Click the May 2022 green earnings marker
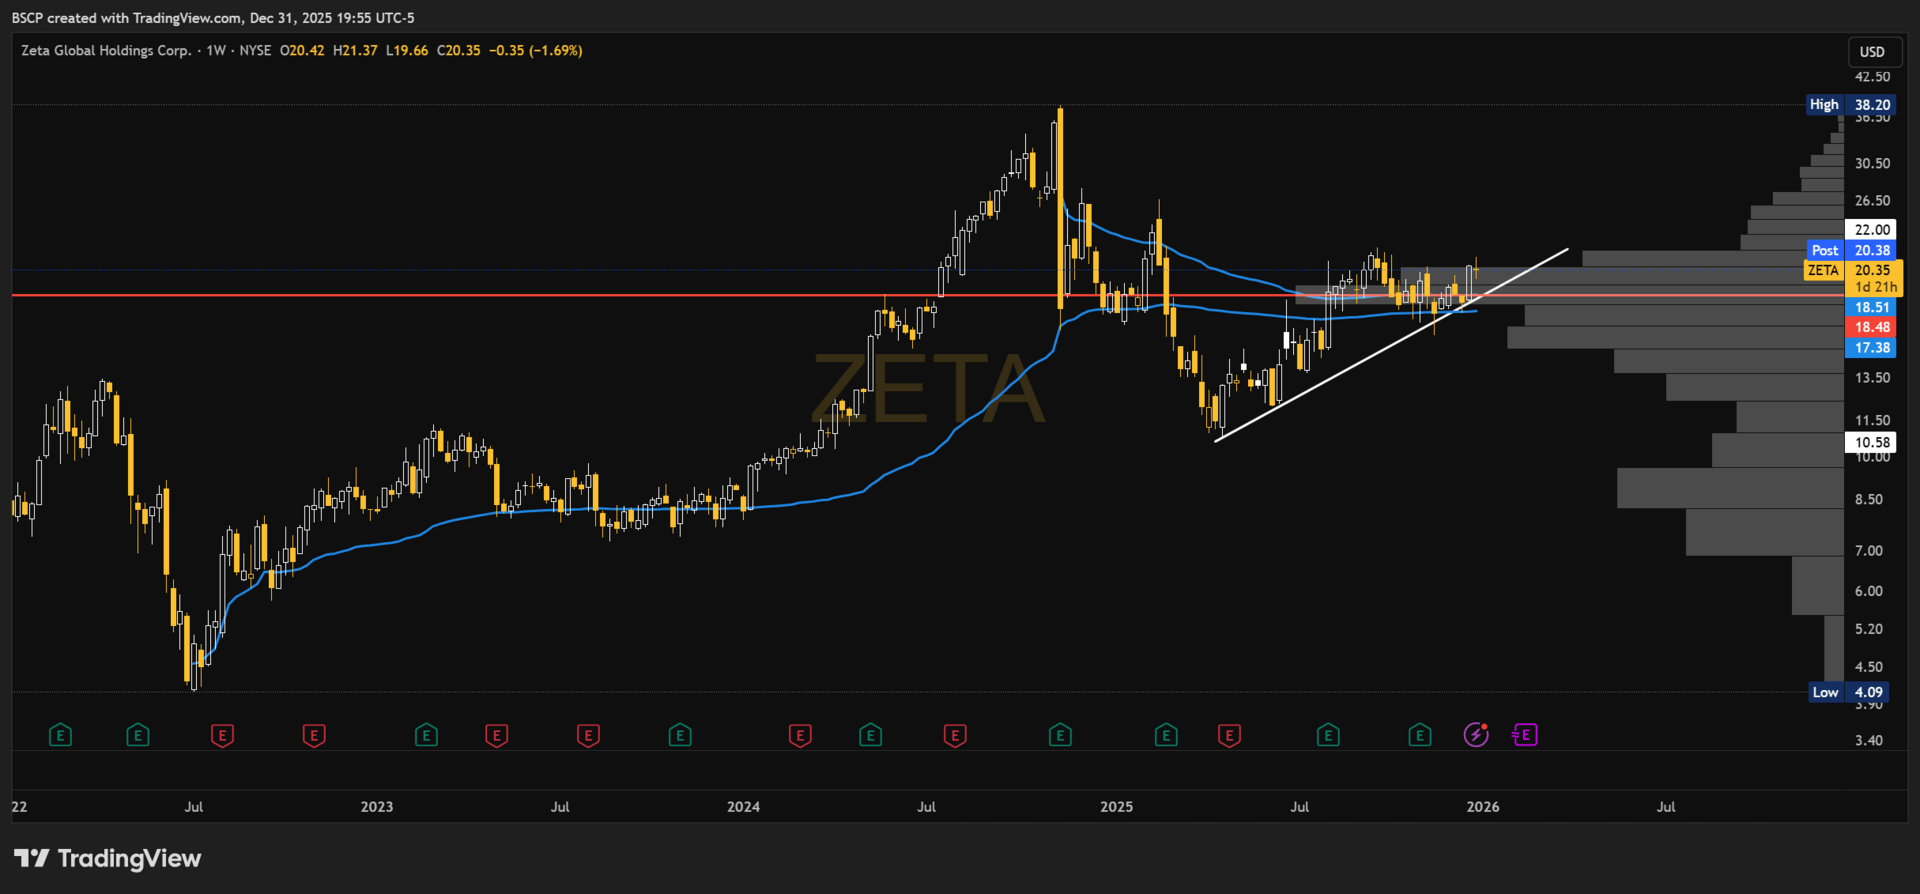 pyautogui.click(x=138, y=736)
